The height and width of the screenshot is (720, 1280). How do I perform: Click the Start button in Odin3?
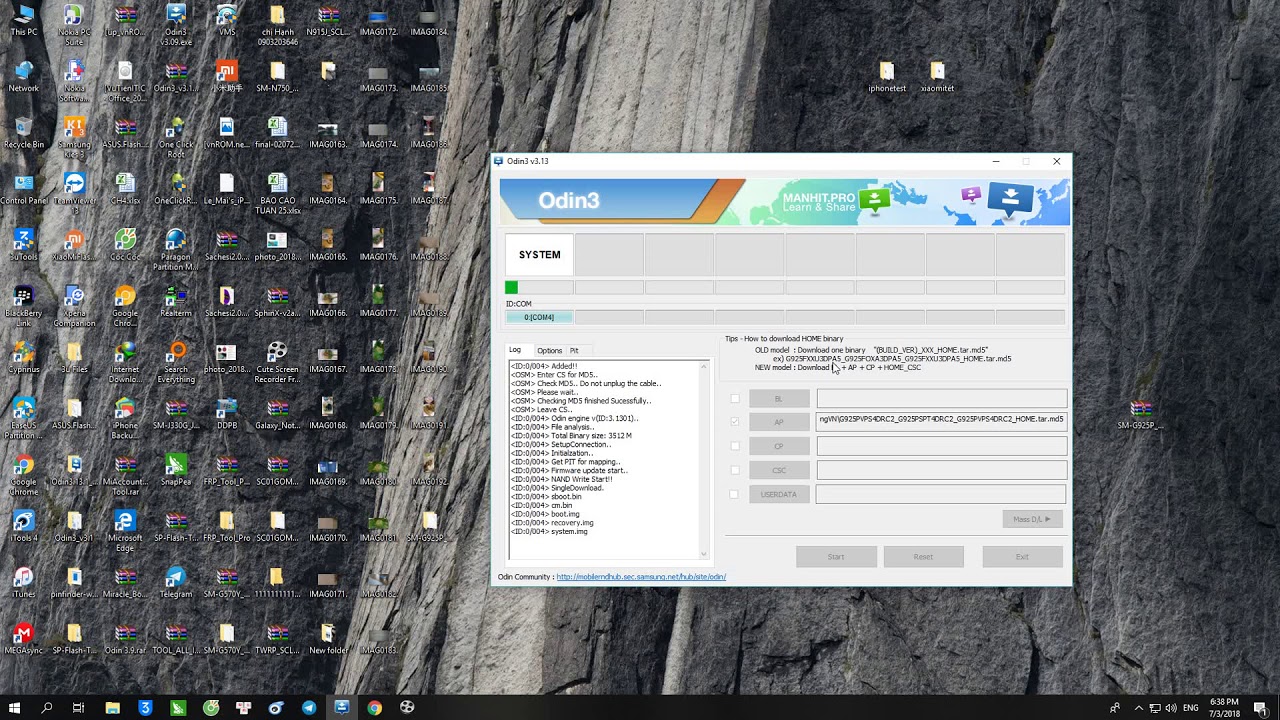pos(836,557)
